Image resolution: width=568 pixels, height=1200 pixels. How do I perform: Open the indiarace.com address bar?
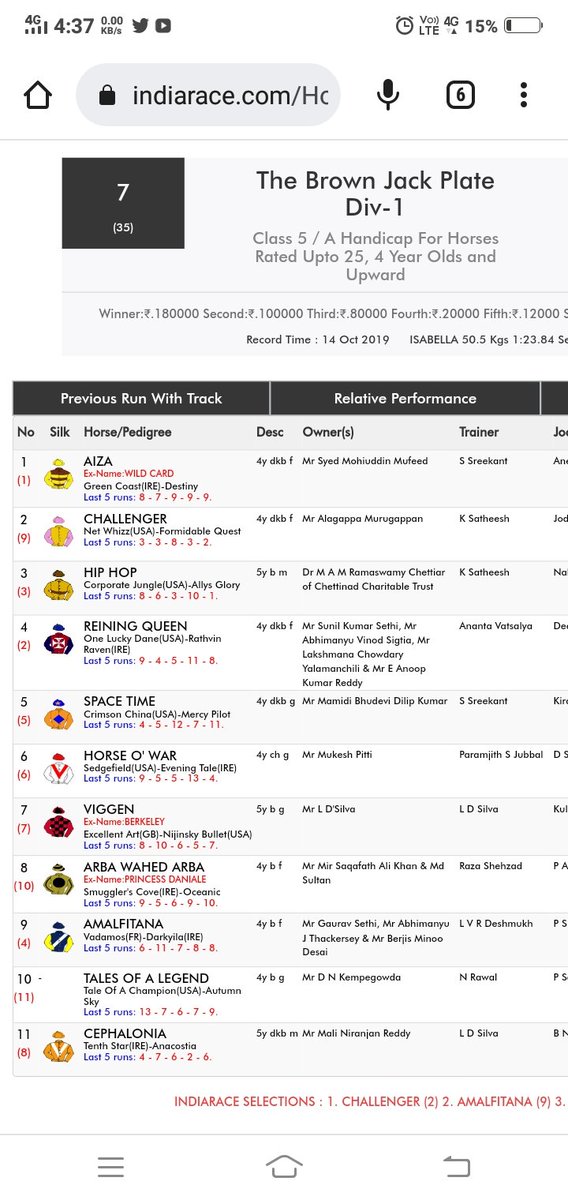click(x=209, y=95)
